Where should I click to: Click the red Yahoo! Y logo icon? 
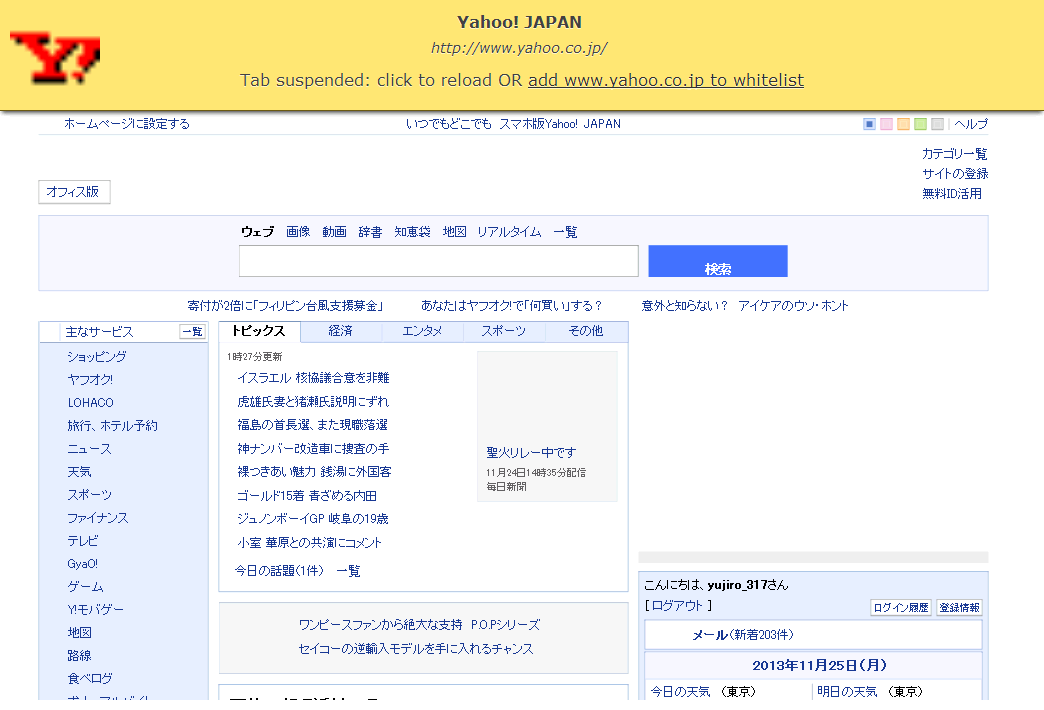pos(55,57)
